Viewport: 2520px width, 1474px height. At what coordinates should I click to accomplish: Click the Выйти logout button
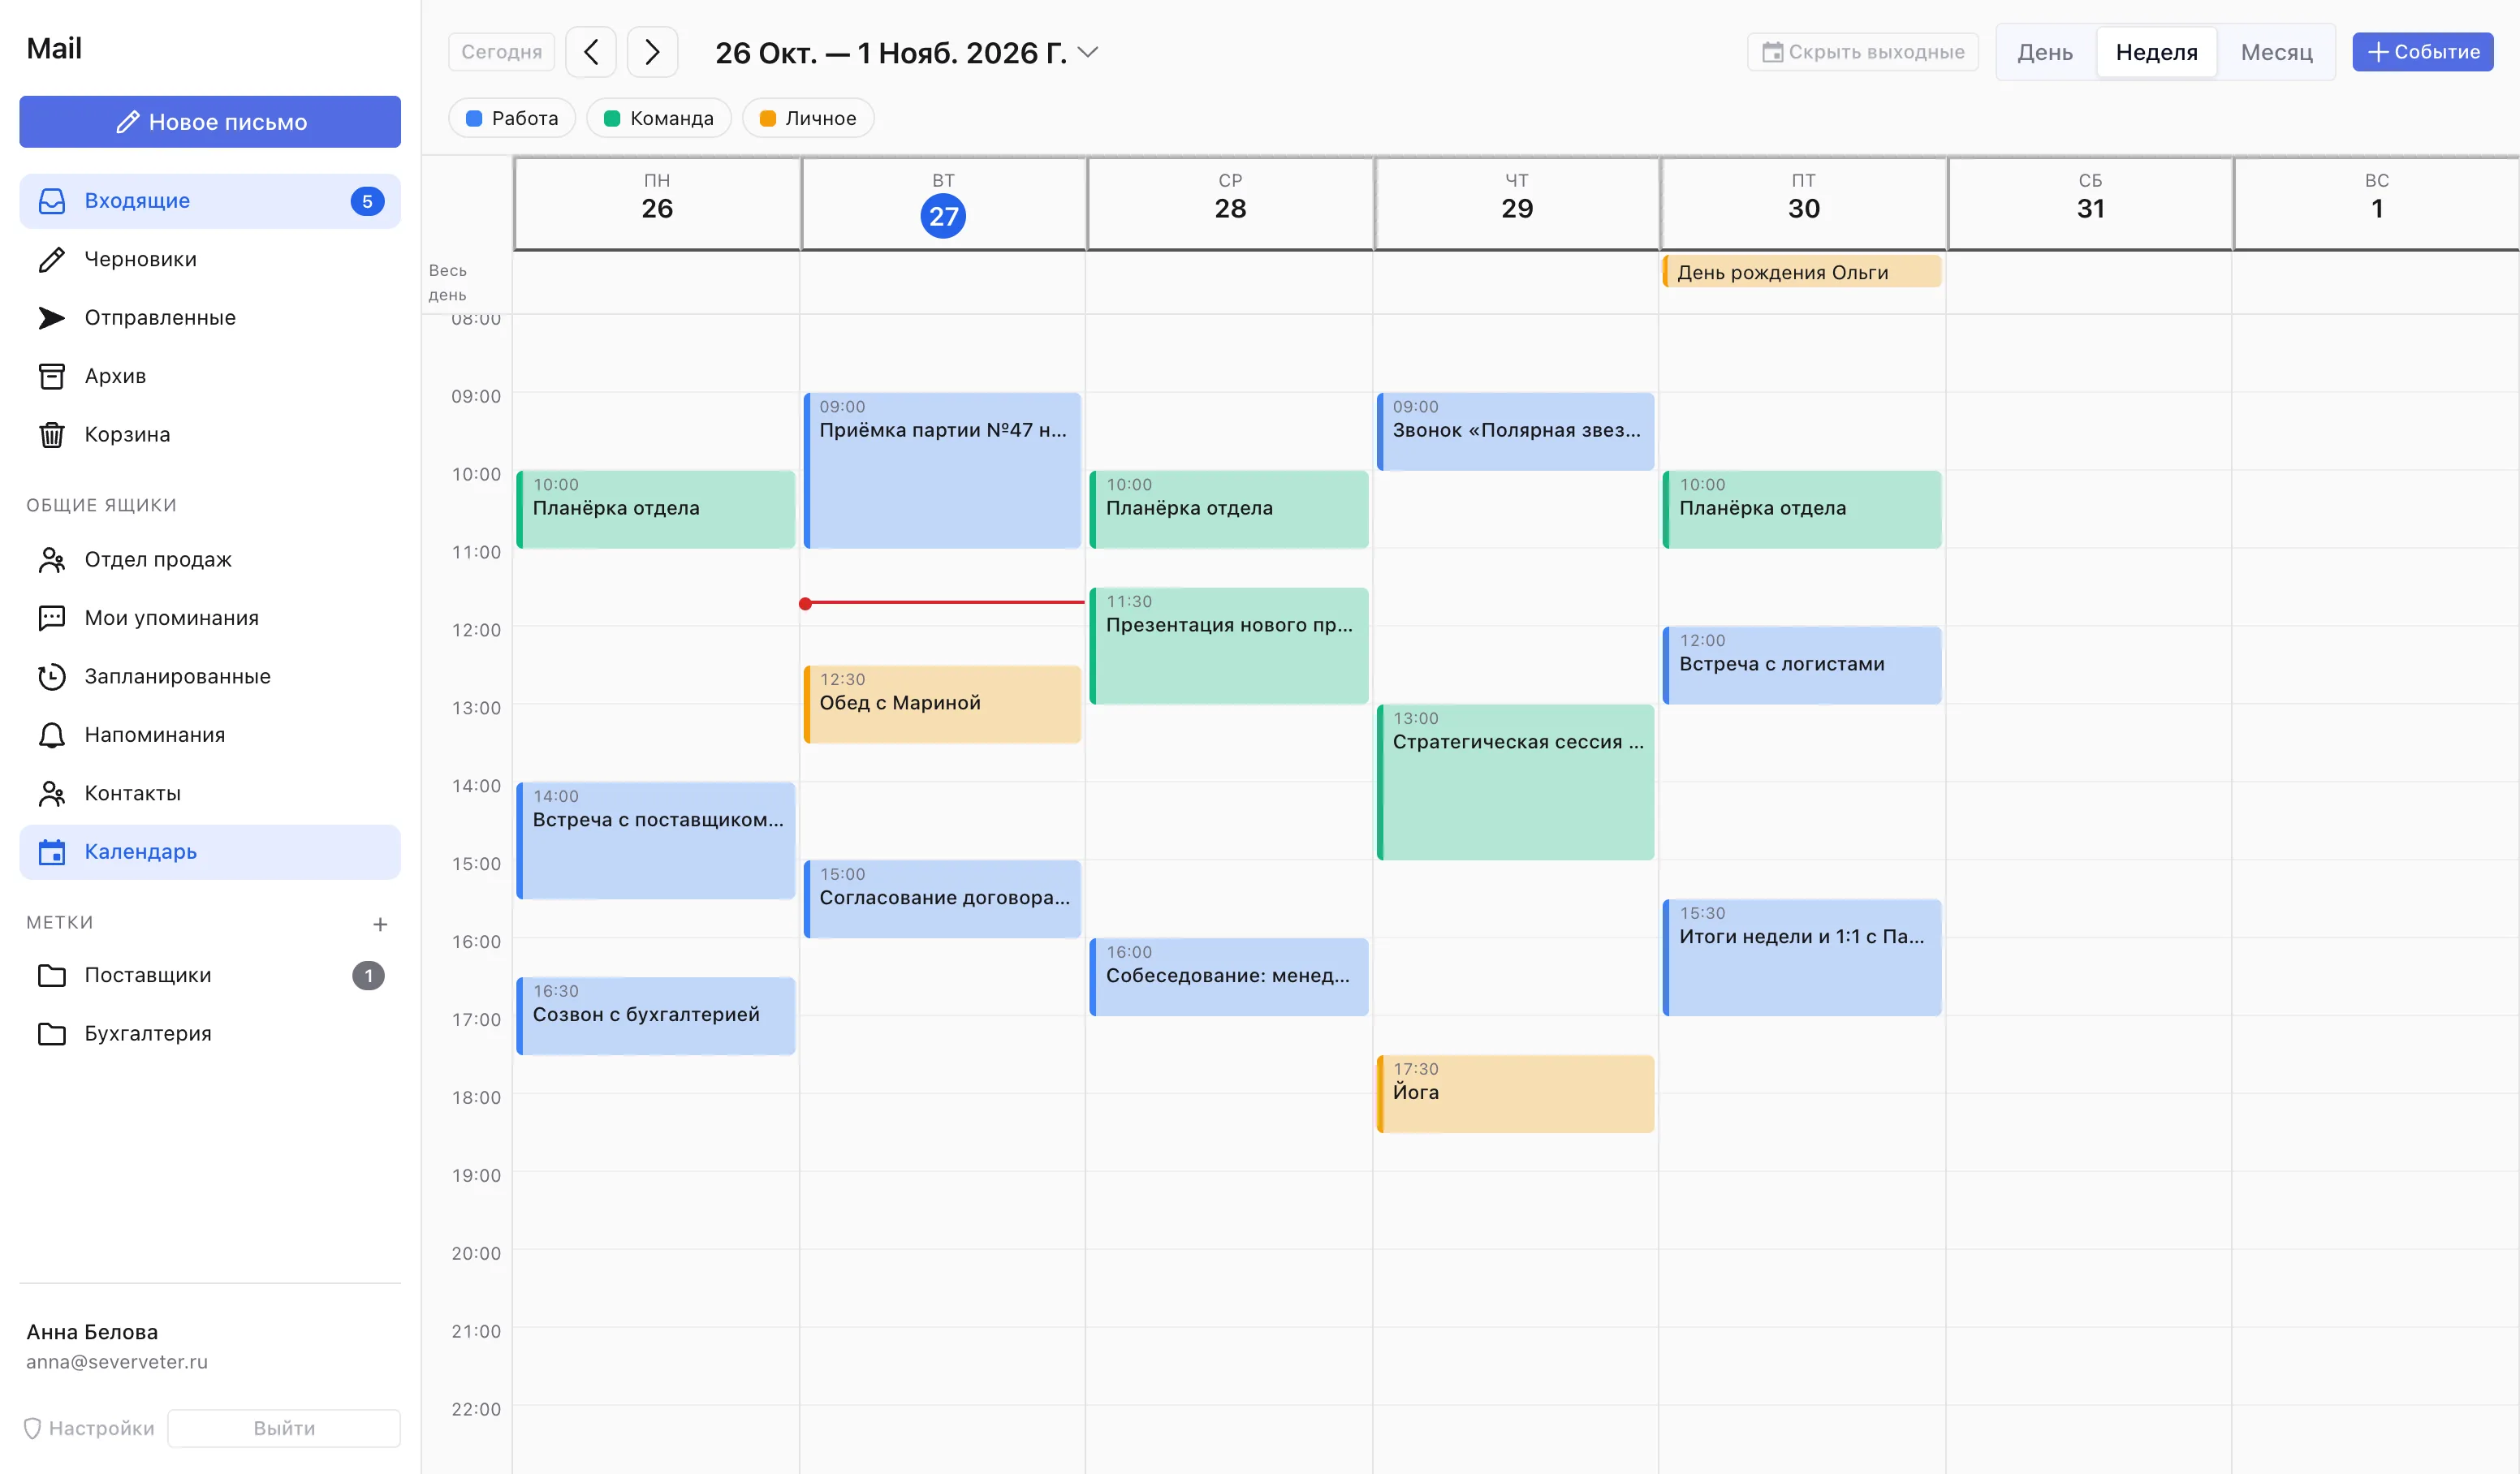284,1428
